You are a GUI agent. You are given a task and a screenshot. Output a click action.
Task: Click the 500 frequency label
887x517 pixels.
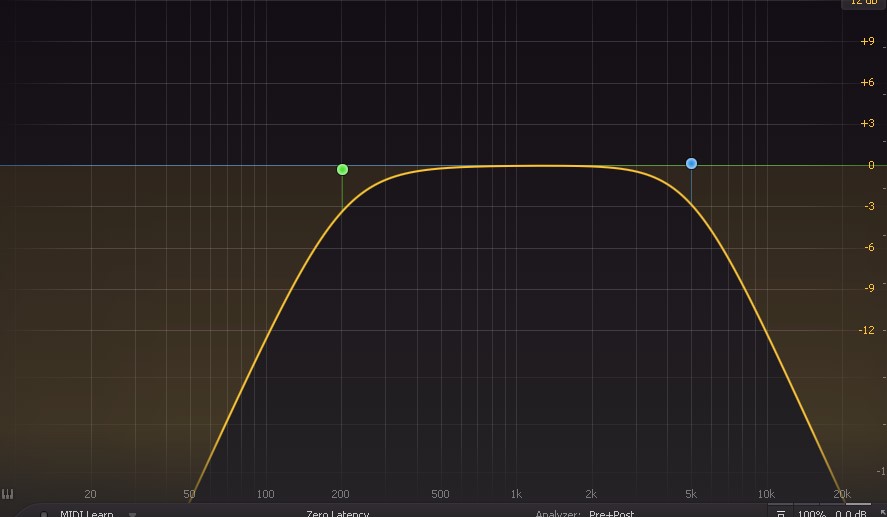tap(440, 494)
